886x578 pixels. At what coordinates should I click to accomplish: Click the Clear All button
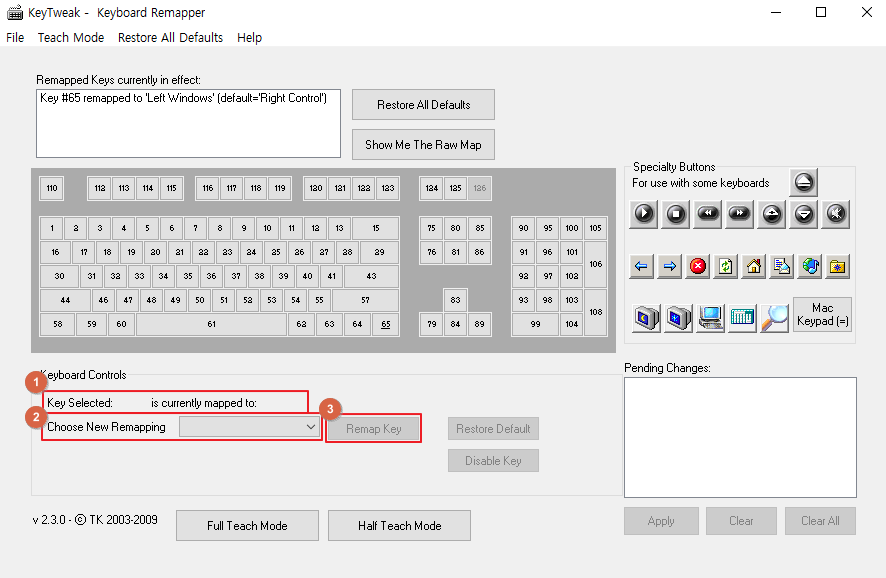(820, 521)
